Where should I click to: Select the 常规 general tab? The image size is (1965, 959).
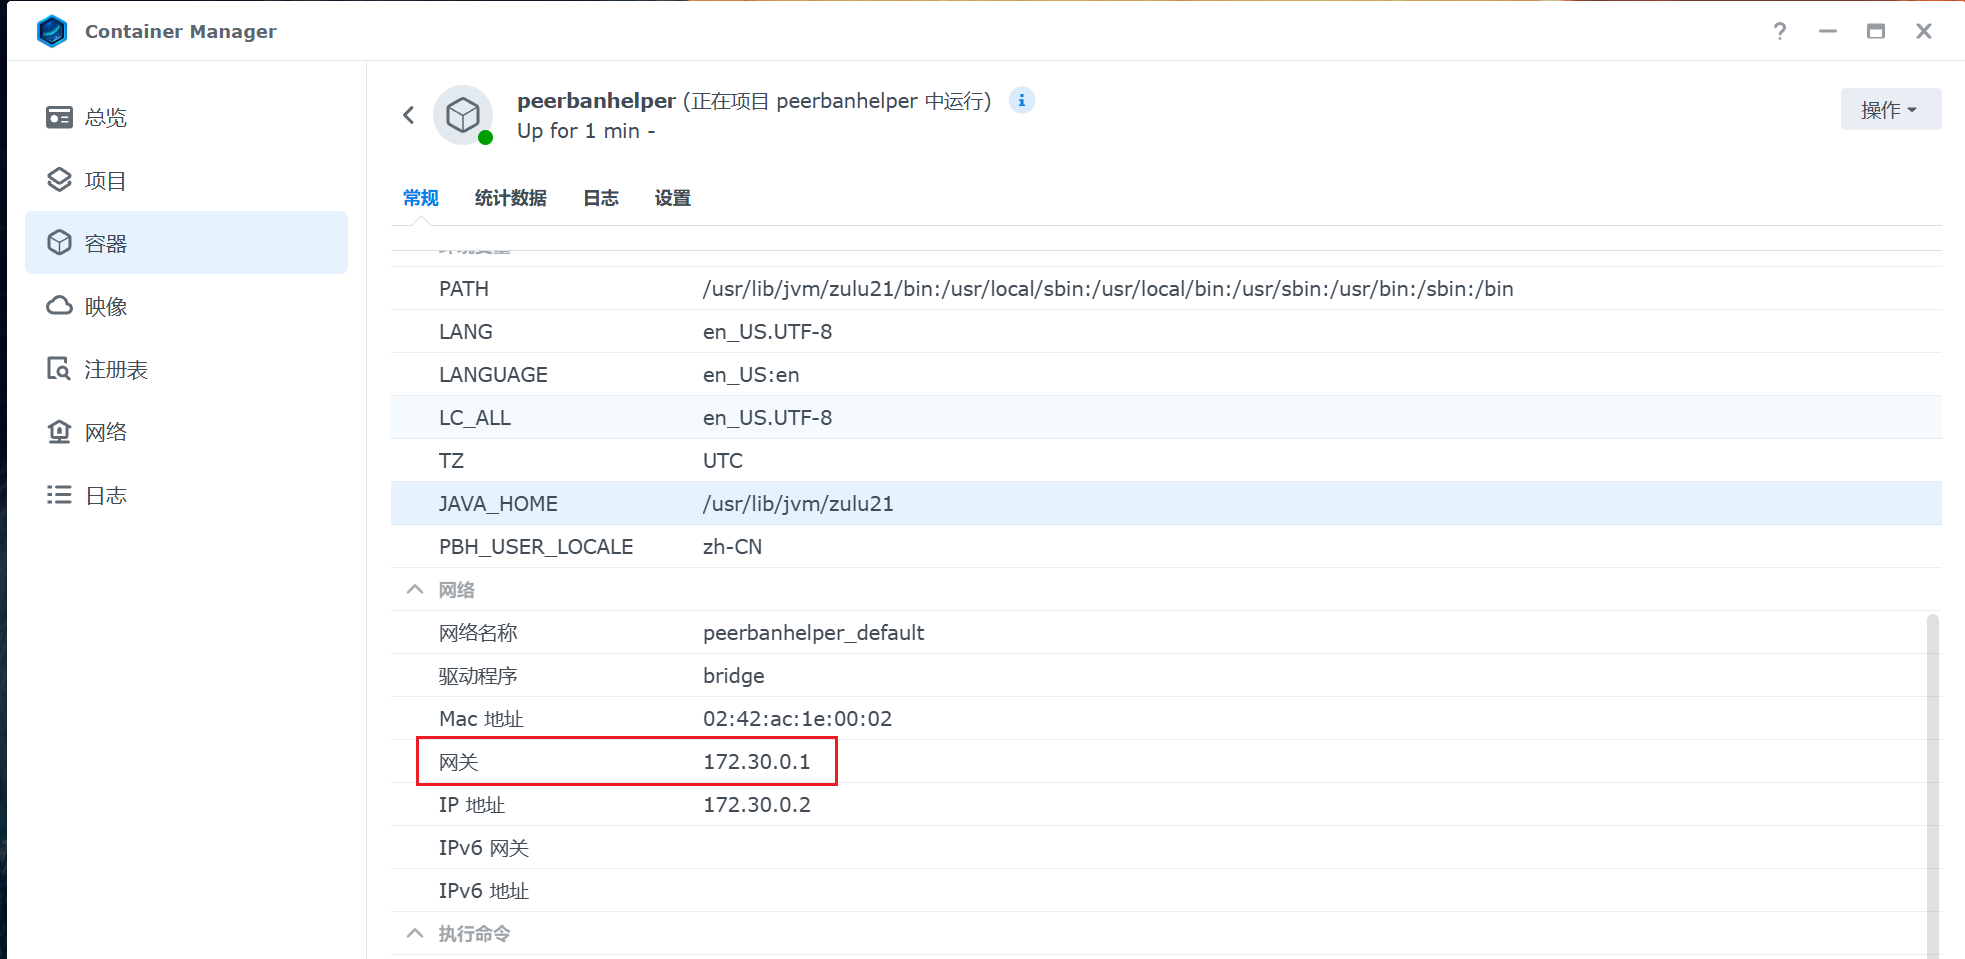pyautogui.click(x=421, y=198)
